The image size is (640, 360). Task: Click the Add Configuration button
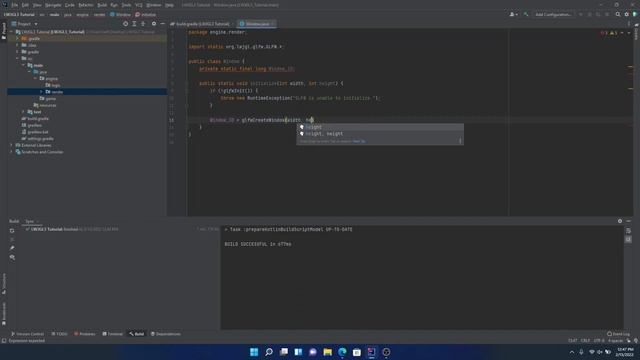553,14
